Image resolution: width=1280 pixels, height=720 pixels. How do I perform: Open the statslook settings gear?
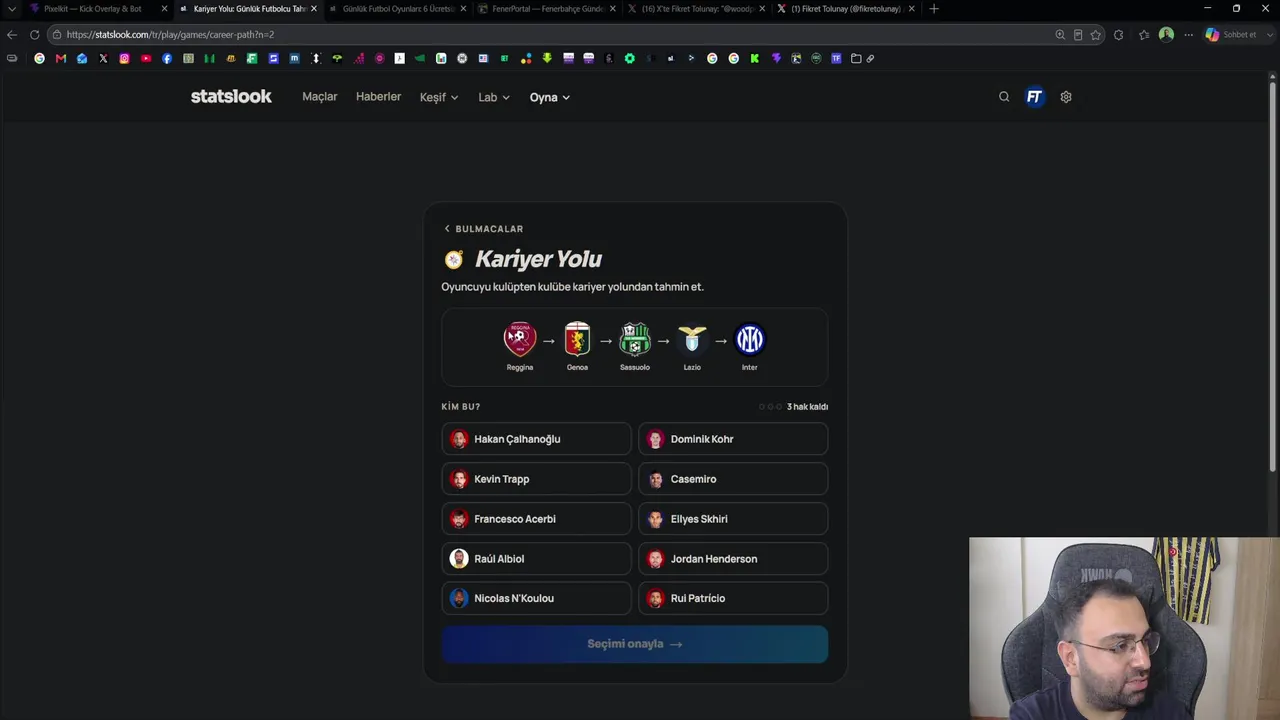tap(1066, 97)
